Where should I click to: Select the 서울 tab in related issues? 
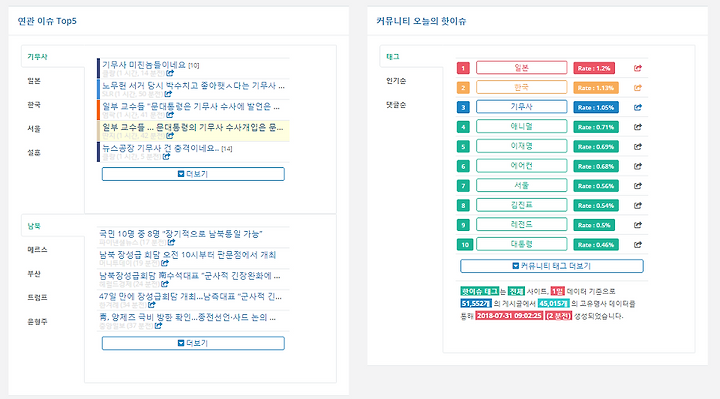pos(34,129)
